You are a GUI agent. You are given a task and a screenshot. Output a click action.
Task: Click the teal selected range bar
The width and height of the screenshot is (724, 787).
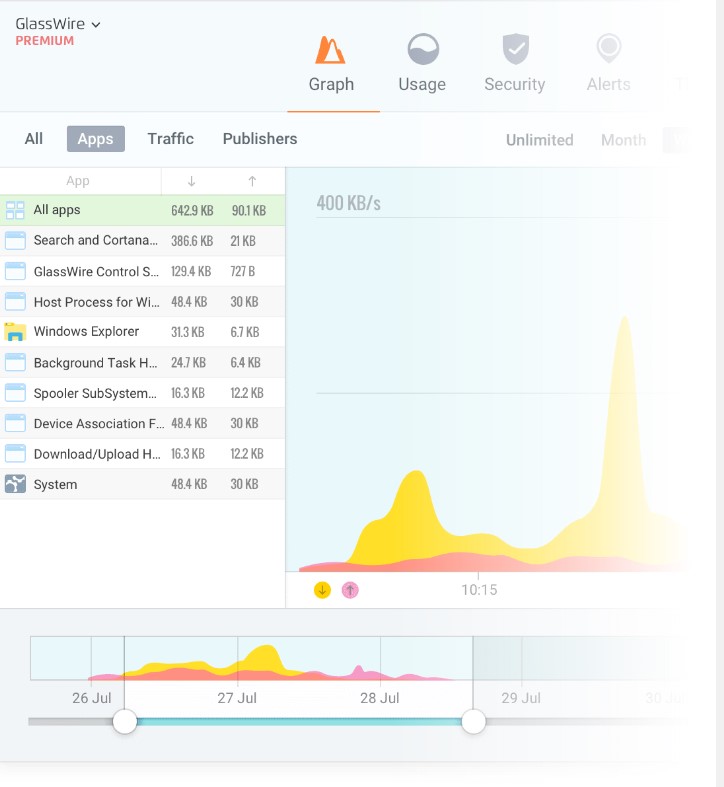coord(299,722)
